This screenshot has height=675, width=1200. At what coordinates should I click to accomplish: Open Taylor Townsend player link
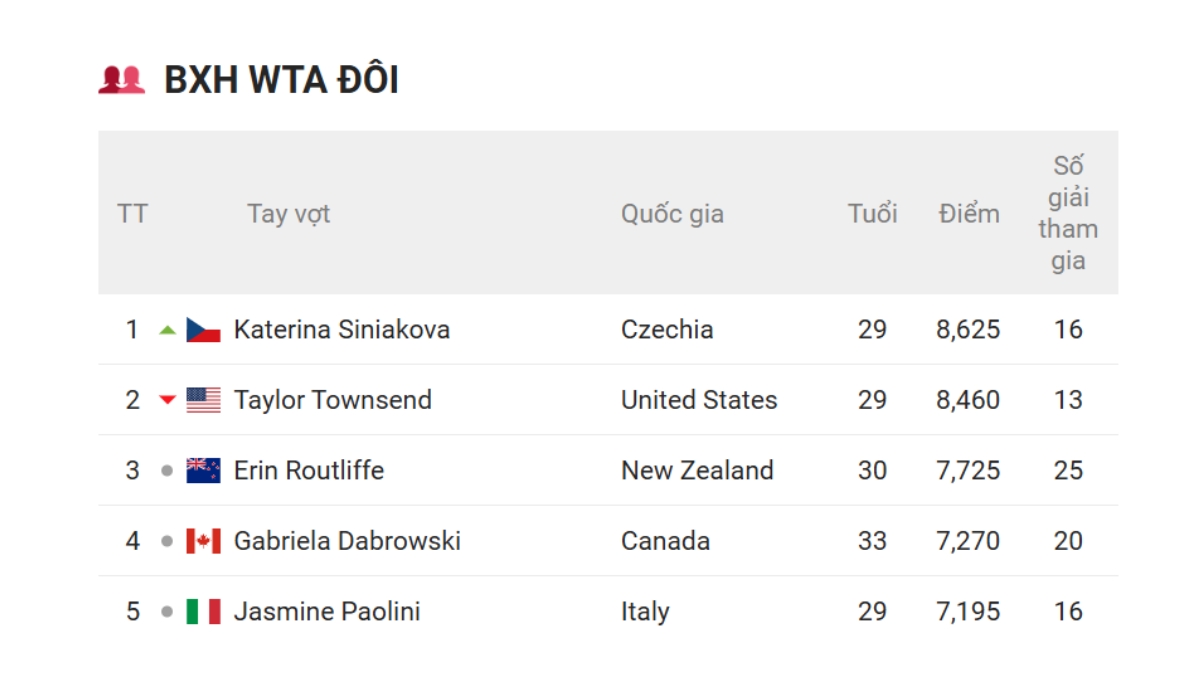[x=332, y=400]
